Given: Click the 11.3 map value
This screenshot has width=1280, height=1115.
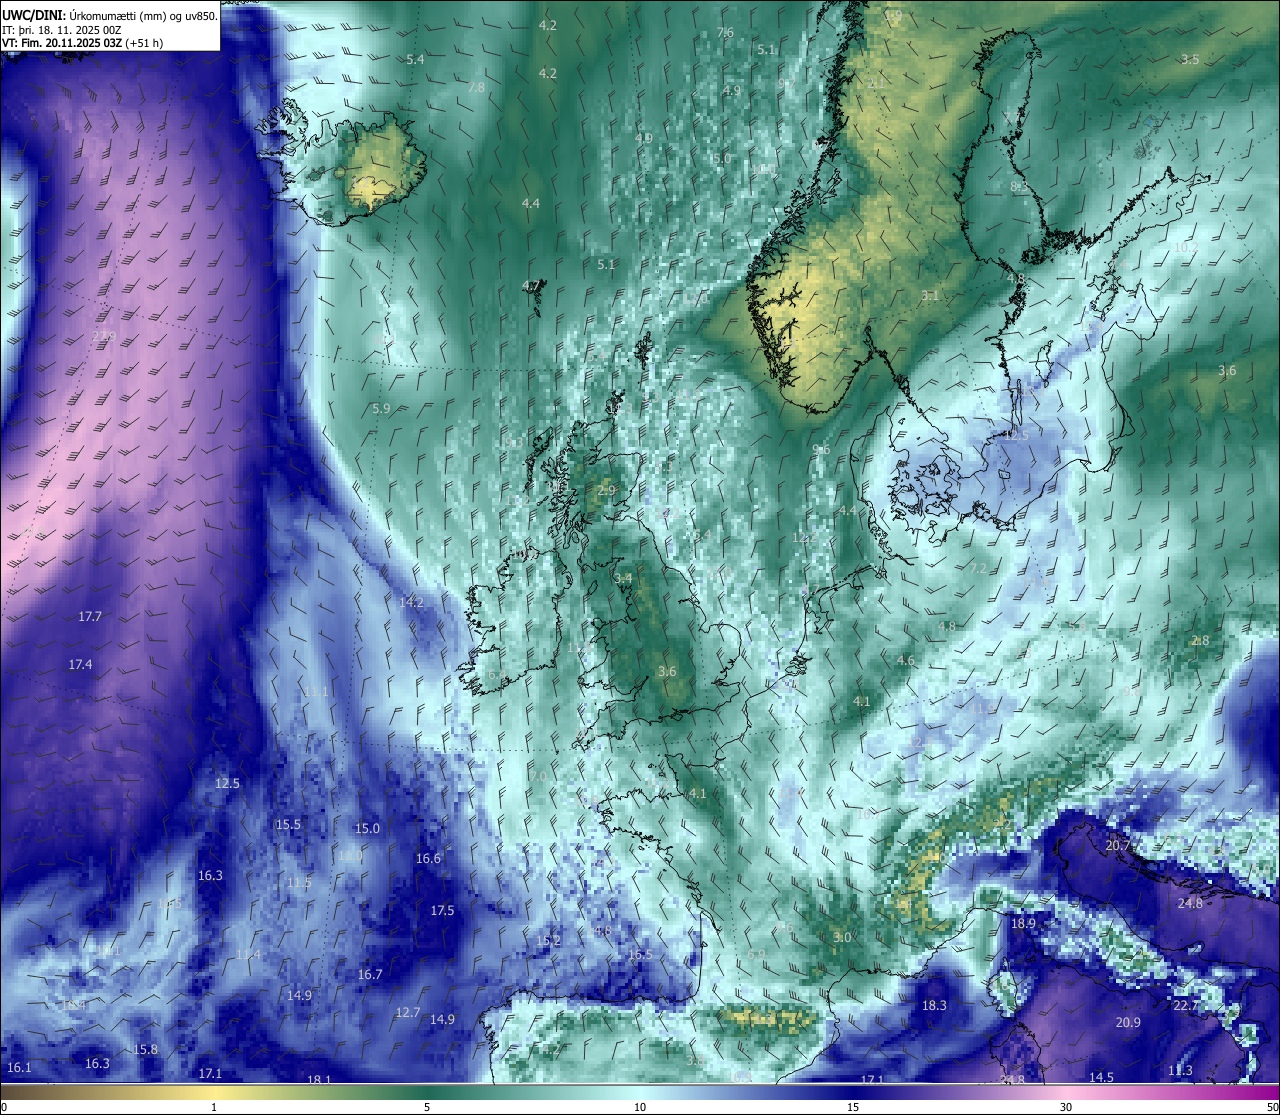Looking at the screenshot, I should [x=1180, y=1071].
